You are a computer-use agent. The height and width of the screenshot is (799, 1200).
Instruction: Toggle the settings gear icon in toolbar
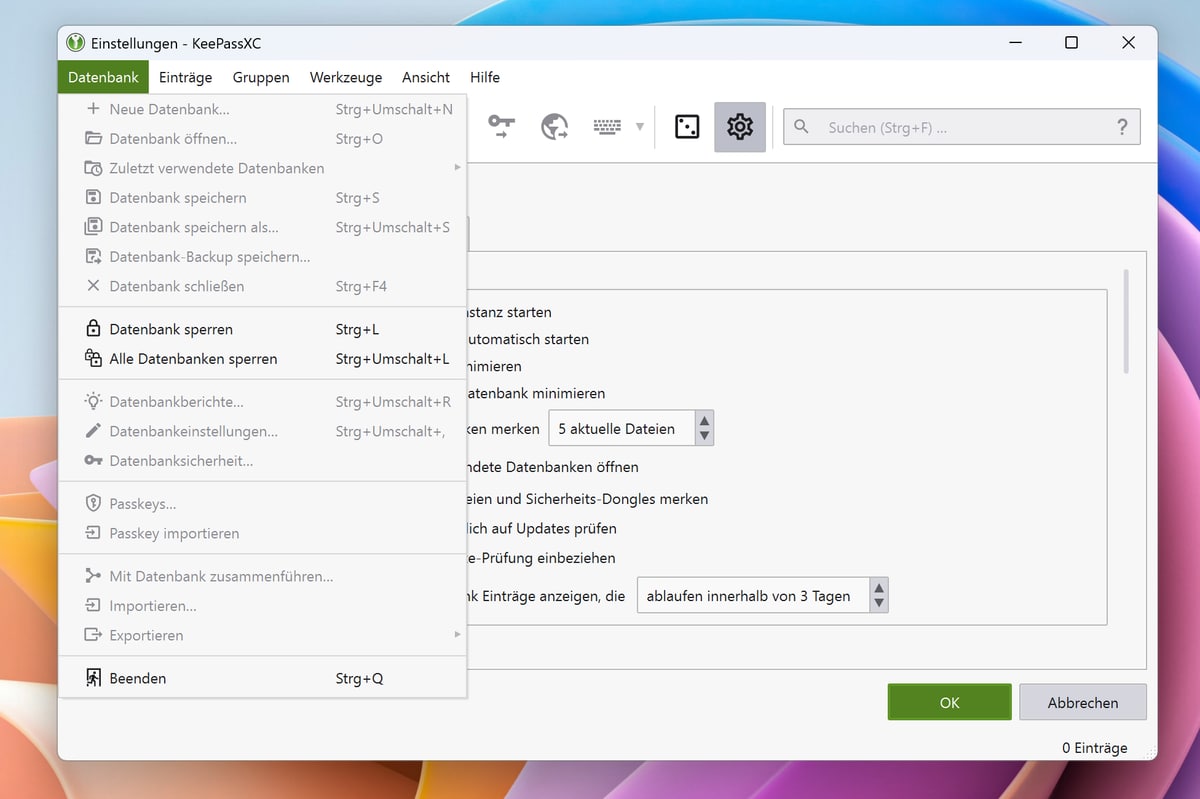740,127
